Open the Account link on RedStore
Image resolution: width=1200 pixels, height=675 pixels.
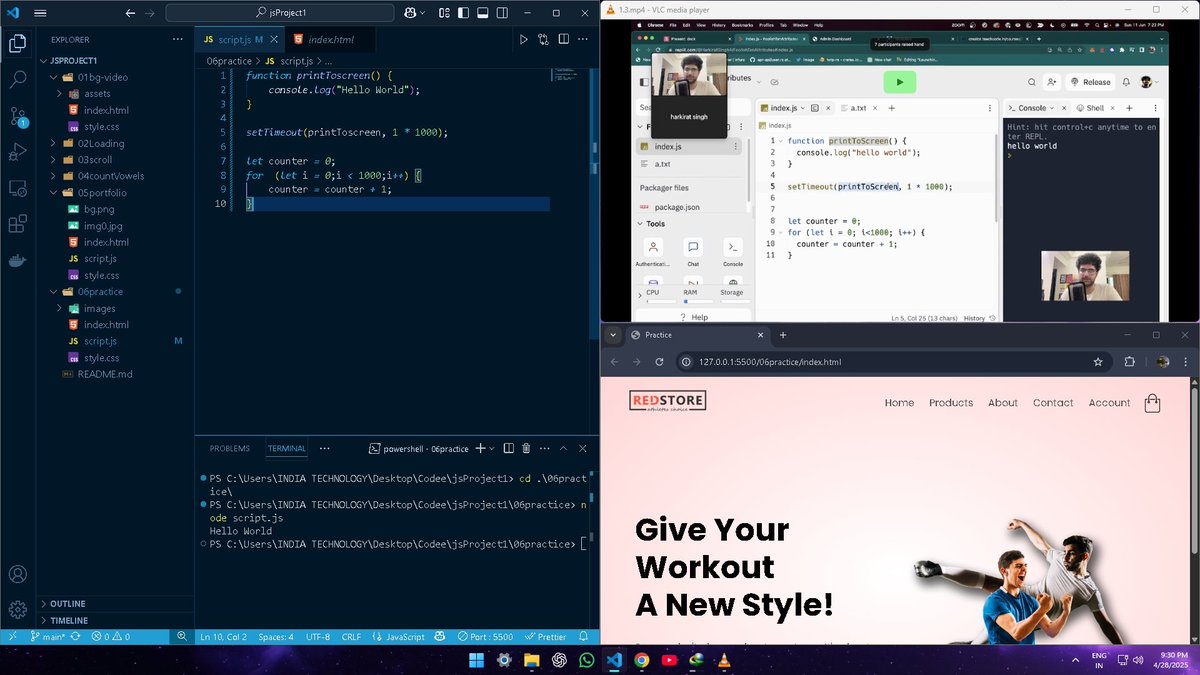[1109, 403]
